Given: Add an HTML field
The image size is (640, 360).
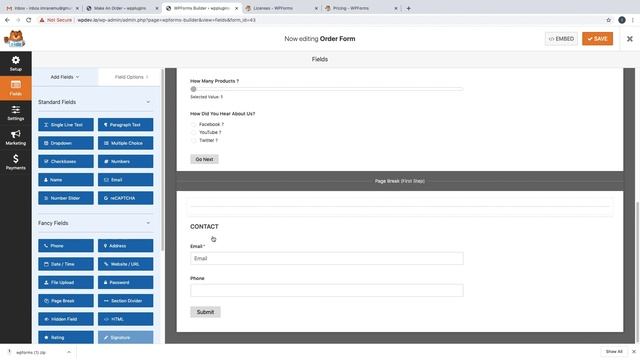Looking at the screenshot, I should [125, 319].
